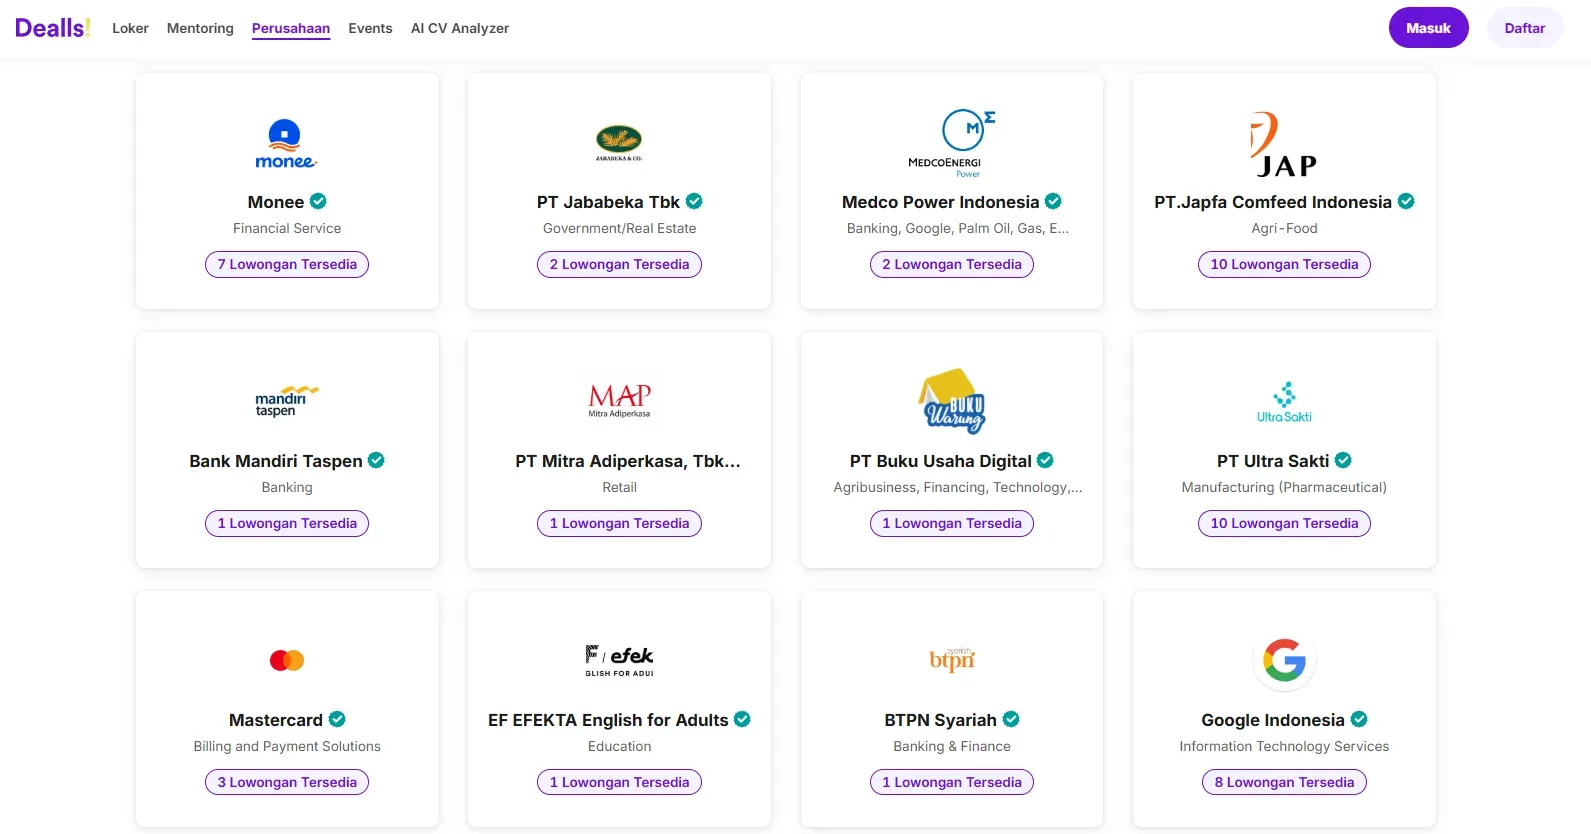The height and width of the screenshot is (834, 1591).
Task: Click the Daftar button
Action: (1524, 28)
